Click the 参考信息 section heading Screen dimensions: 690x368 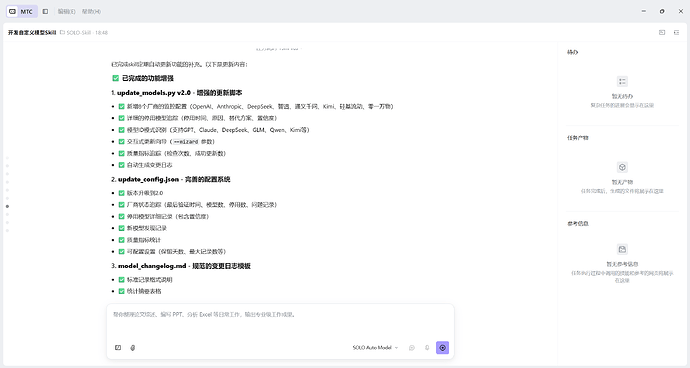click(x=578, y=224)
